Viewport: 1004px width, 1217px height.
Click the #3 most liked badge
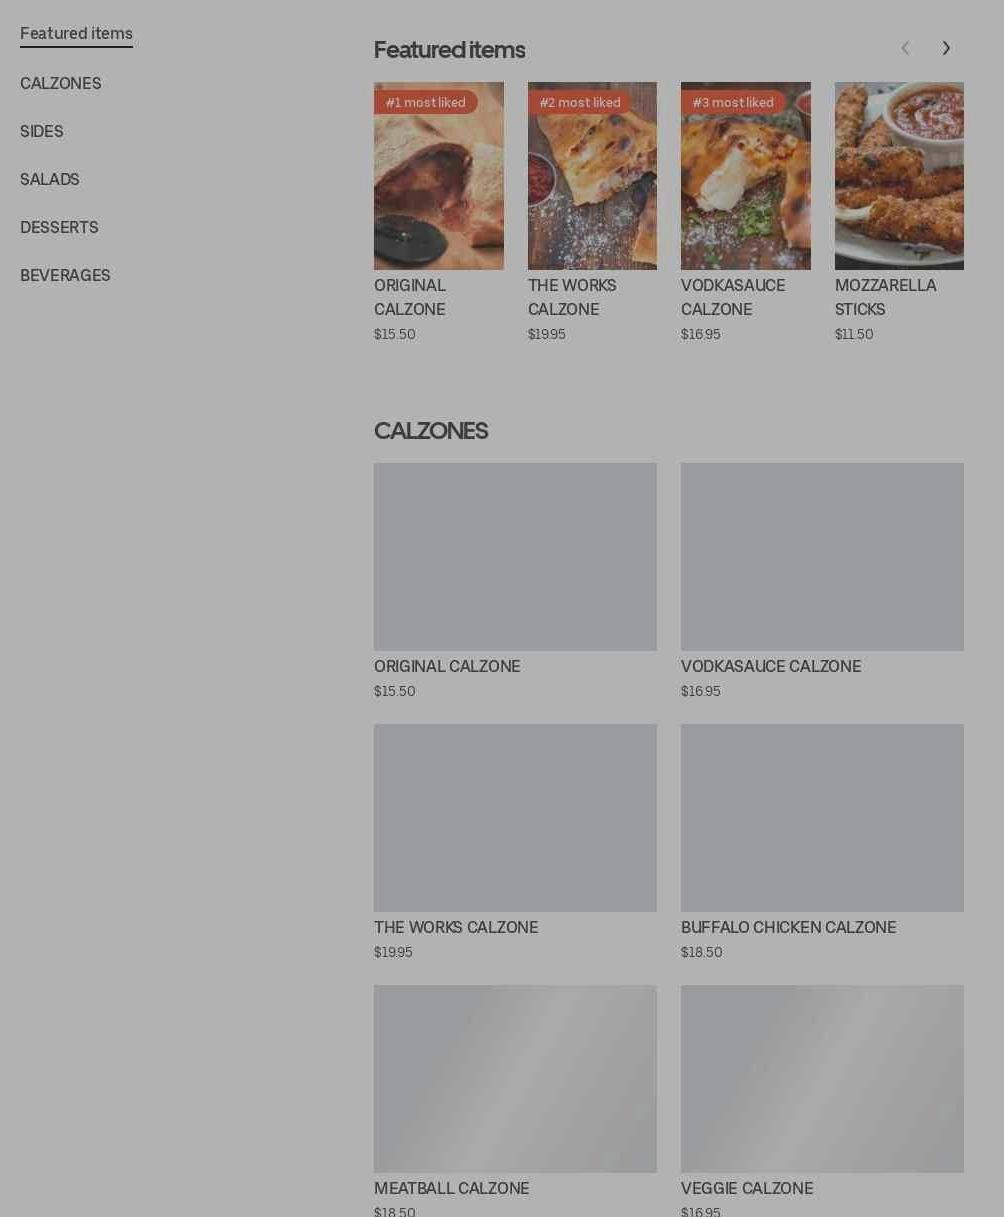click(733, 102)
